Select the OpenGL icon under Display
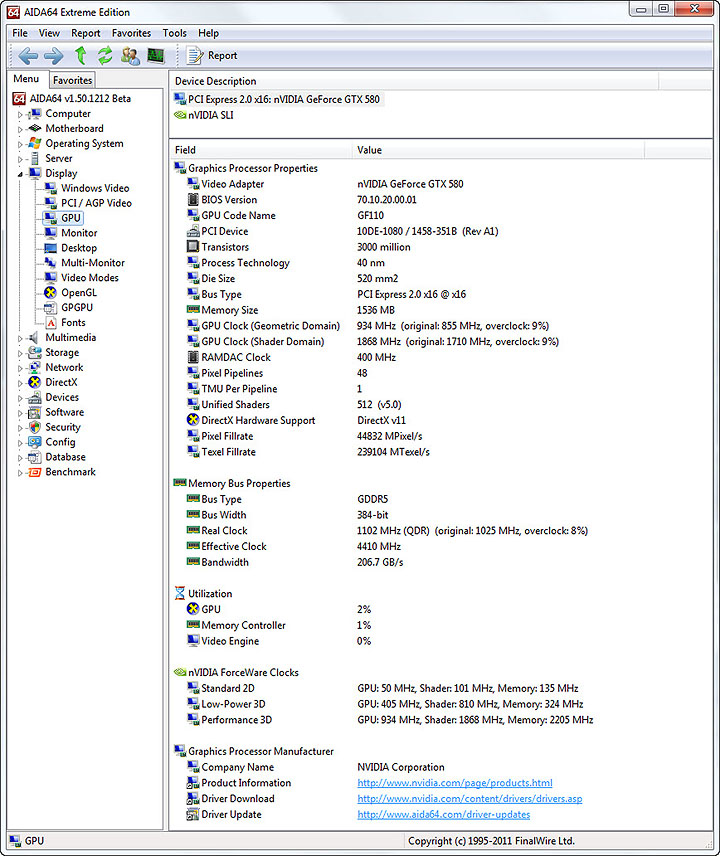This screenshot has height=856, width=720. coord(50,293)
